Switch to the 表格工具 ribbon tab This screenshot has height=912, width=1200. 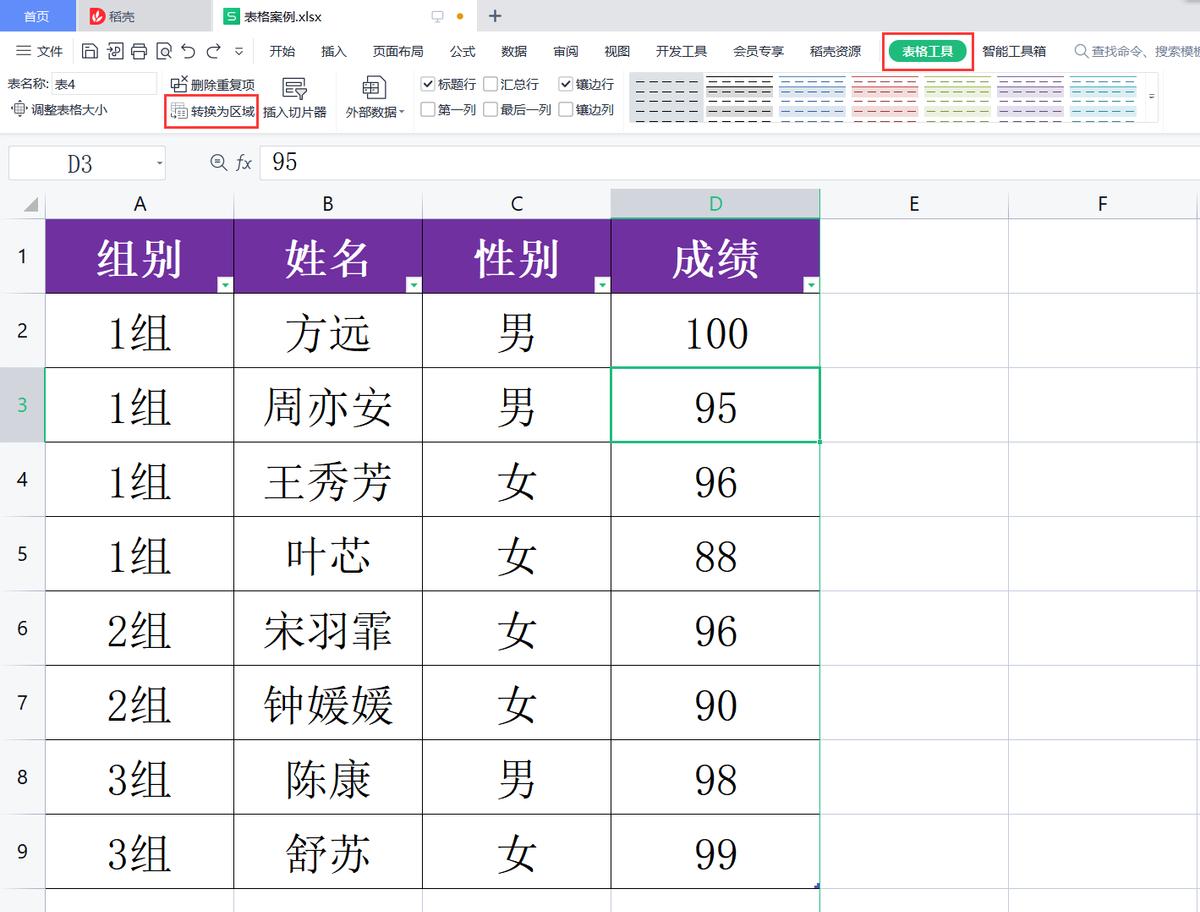pyautogui.click(x=928, y=50)
